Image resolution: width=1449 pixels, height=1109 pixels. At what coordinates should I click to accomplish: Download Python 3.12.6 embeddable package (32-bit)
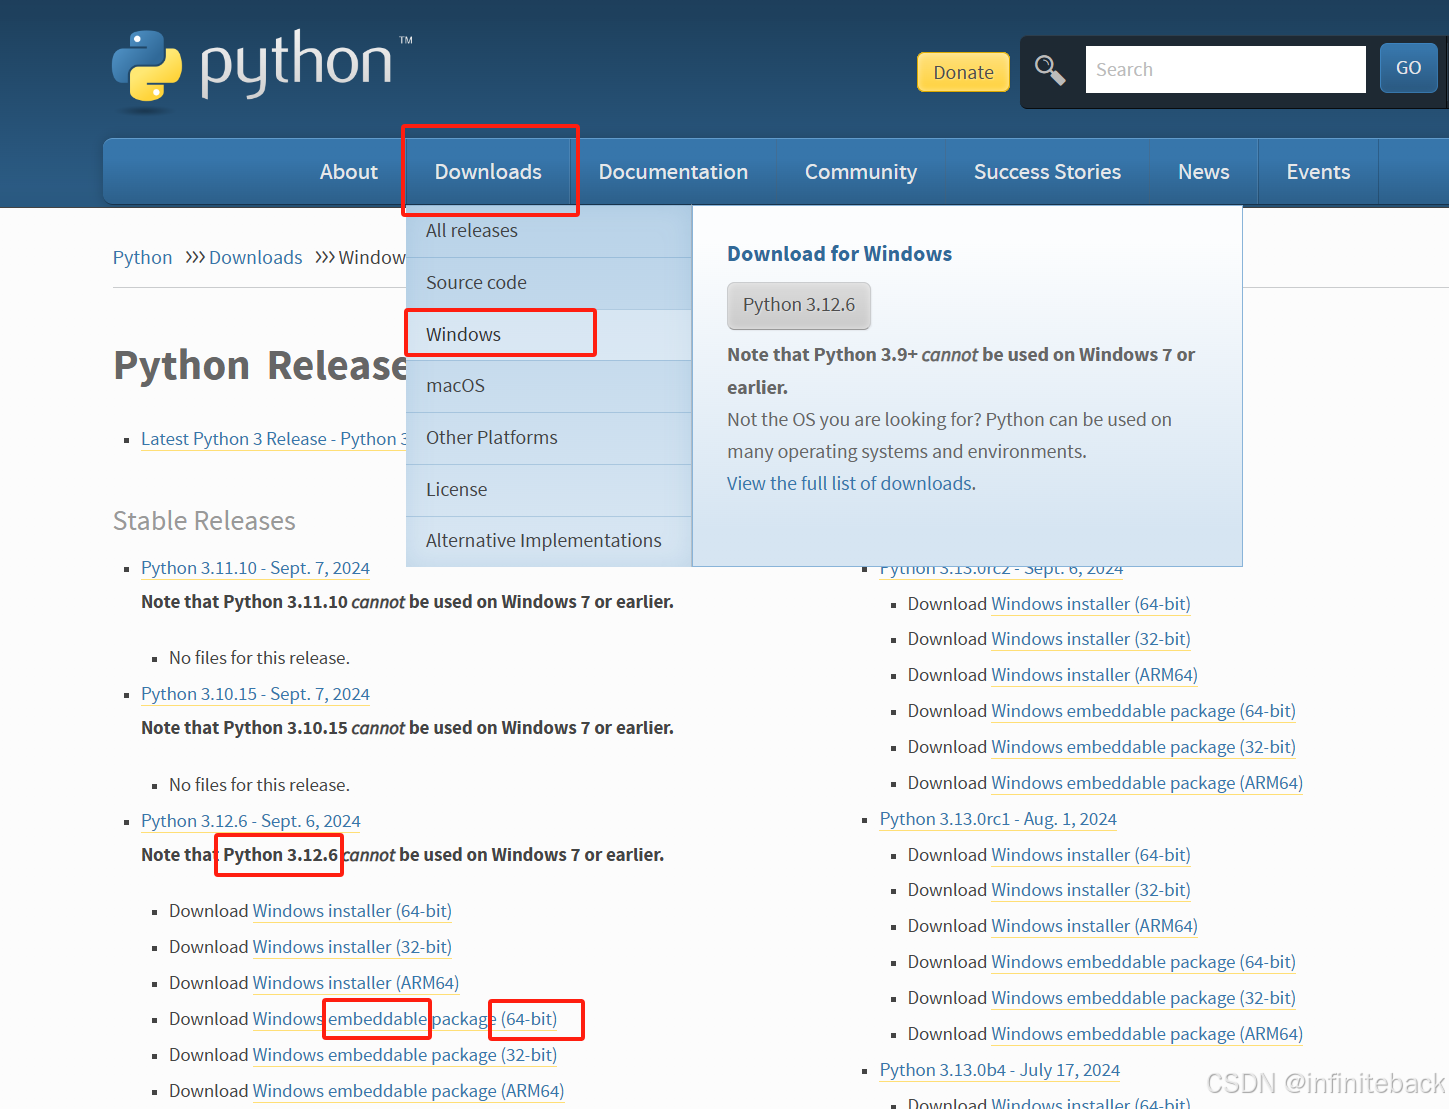pos(405,1055)
